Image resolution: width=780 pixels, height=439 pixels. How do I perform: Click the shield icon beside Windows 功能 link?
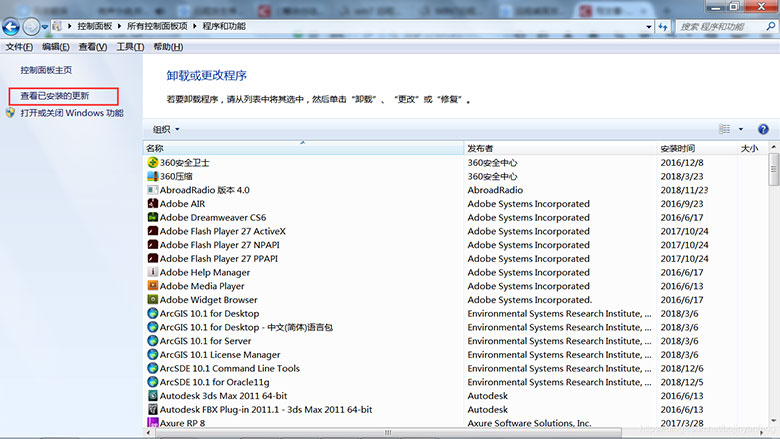10,113
